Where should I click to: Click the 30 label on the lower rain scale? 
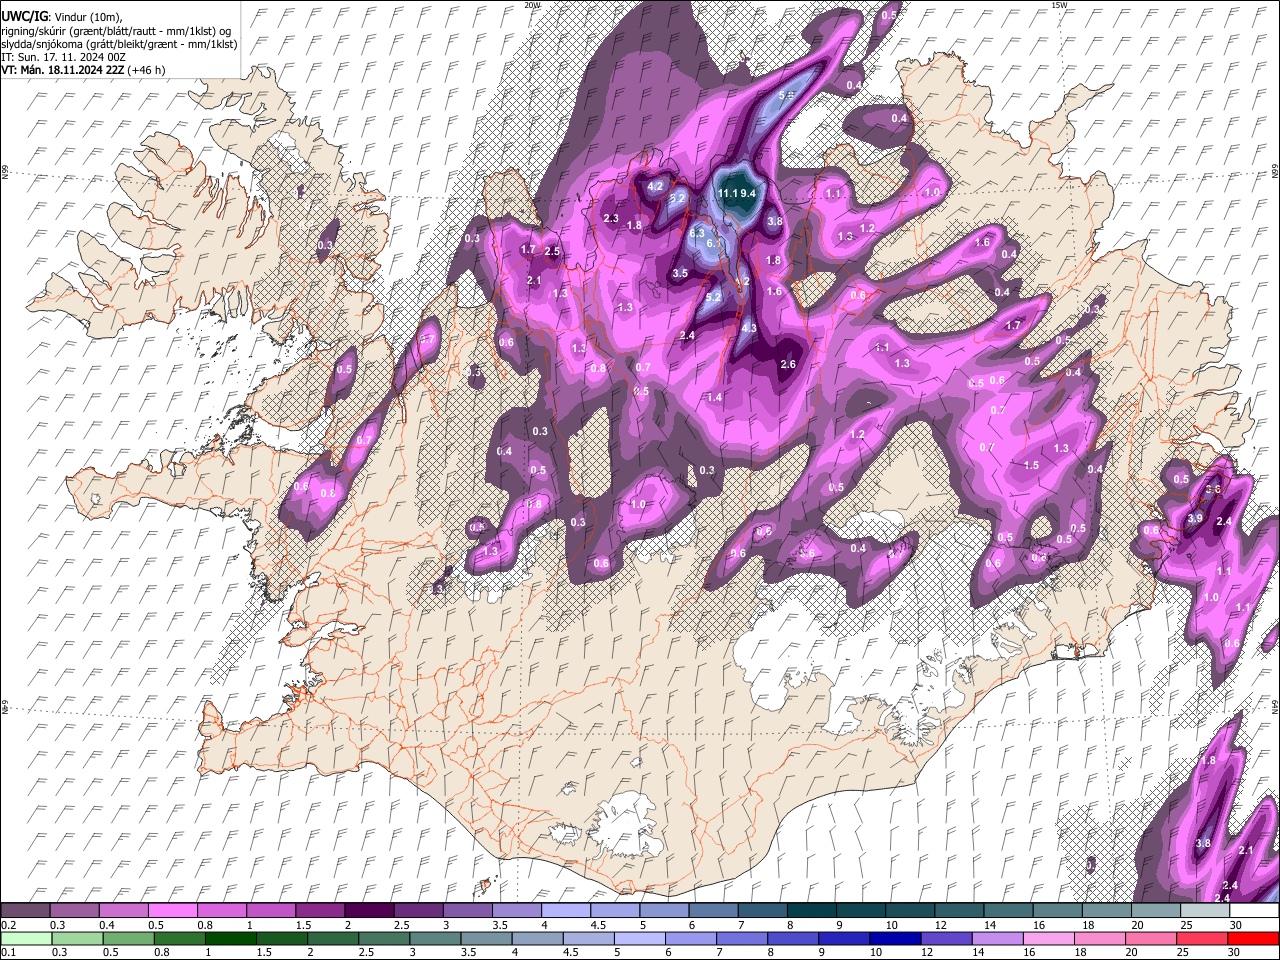[x=1236, y=952]
